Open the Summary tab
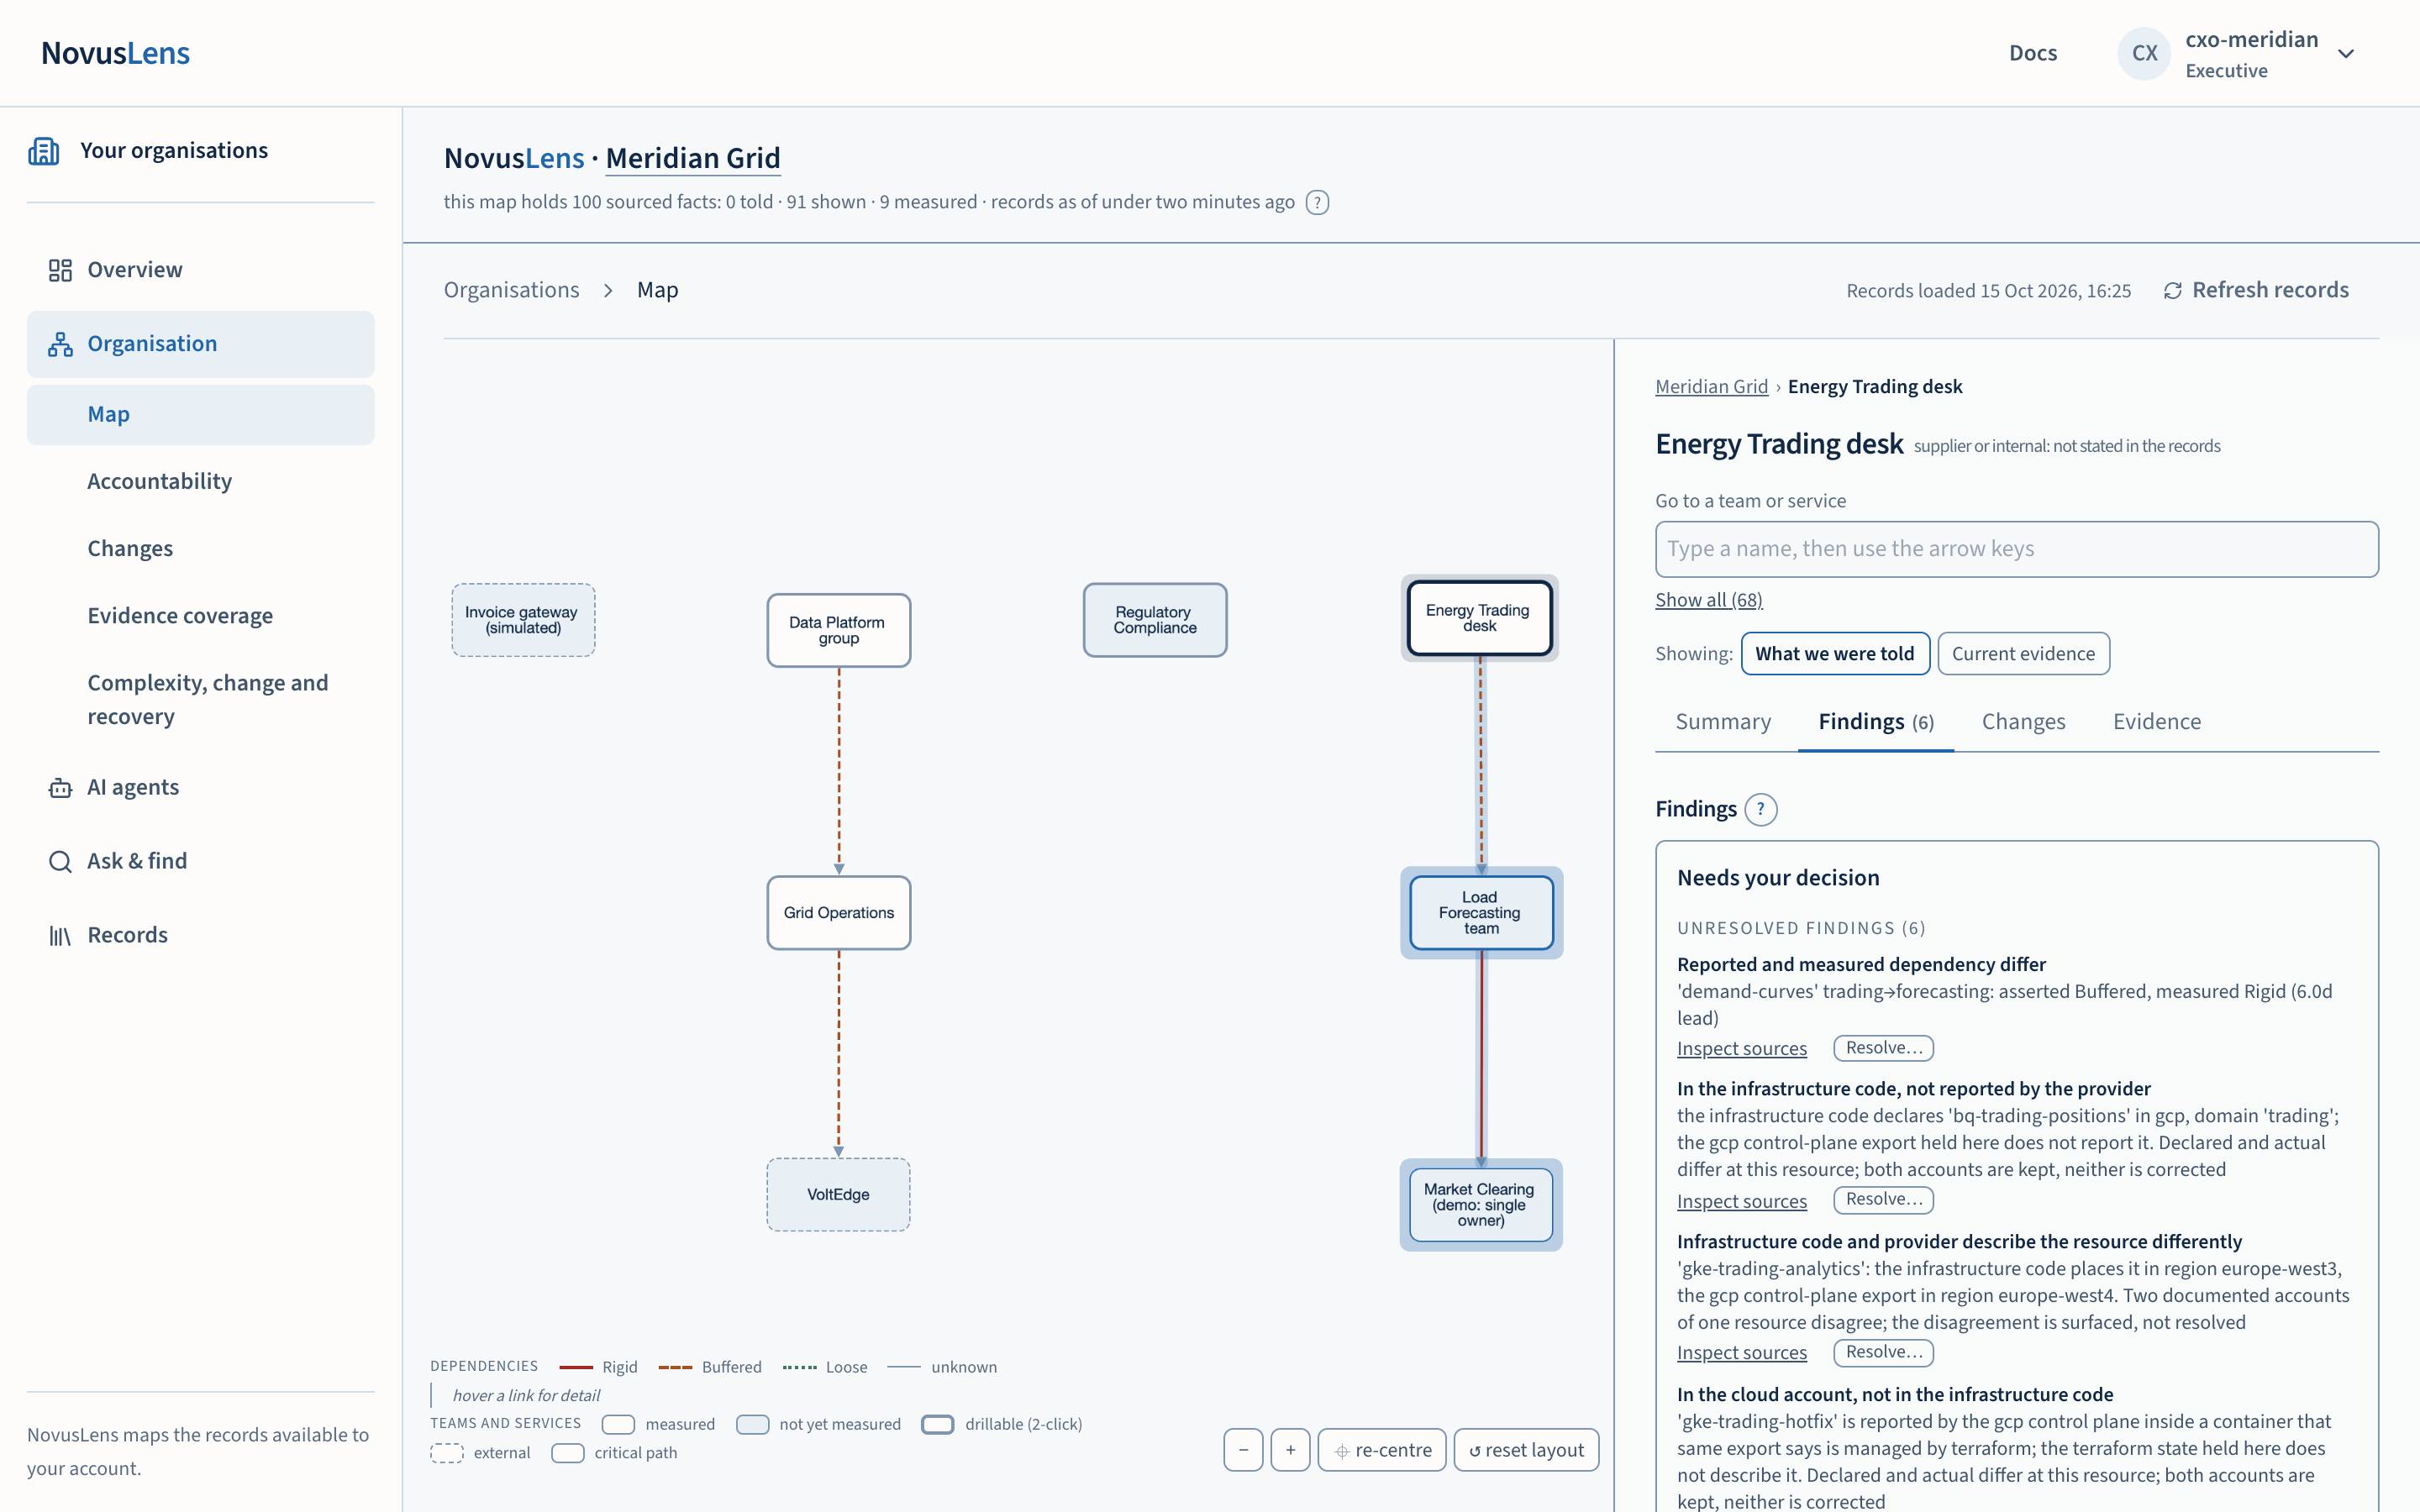 pyautogui.click(x=1723, y=722)
